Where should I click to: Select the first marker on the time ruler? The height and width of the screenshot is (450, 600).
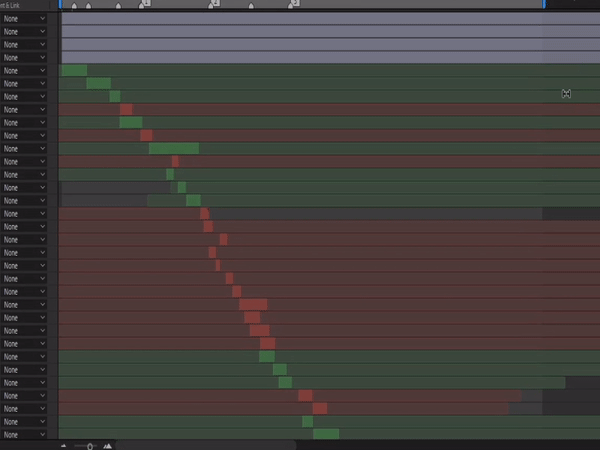coord(74,6)
